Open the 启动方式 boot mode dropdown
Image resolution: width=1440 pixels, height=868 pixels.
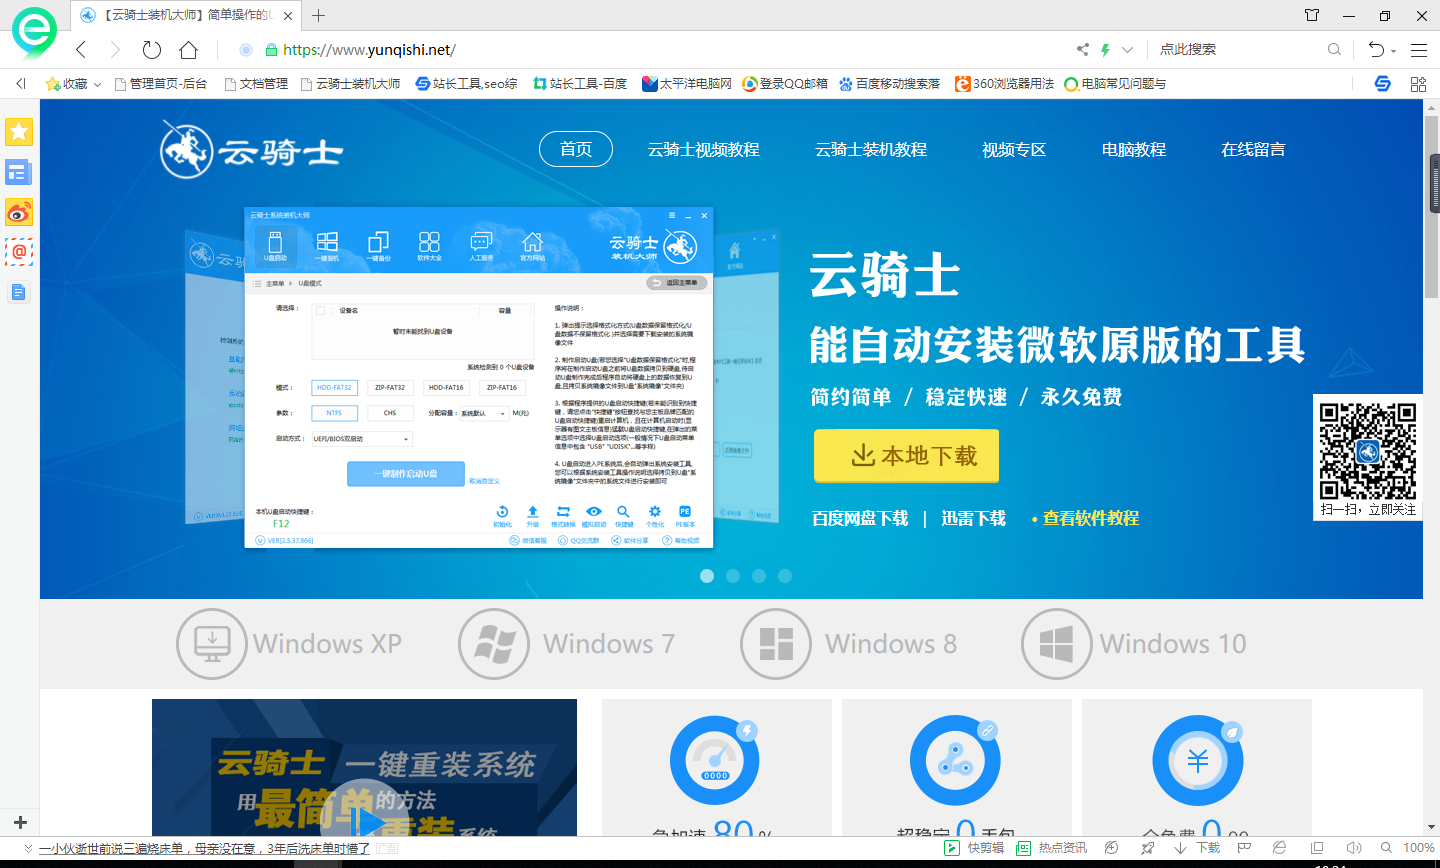[x=361, y=439]
